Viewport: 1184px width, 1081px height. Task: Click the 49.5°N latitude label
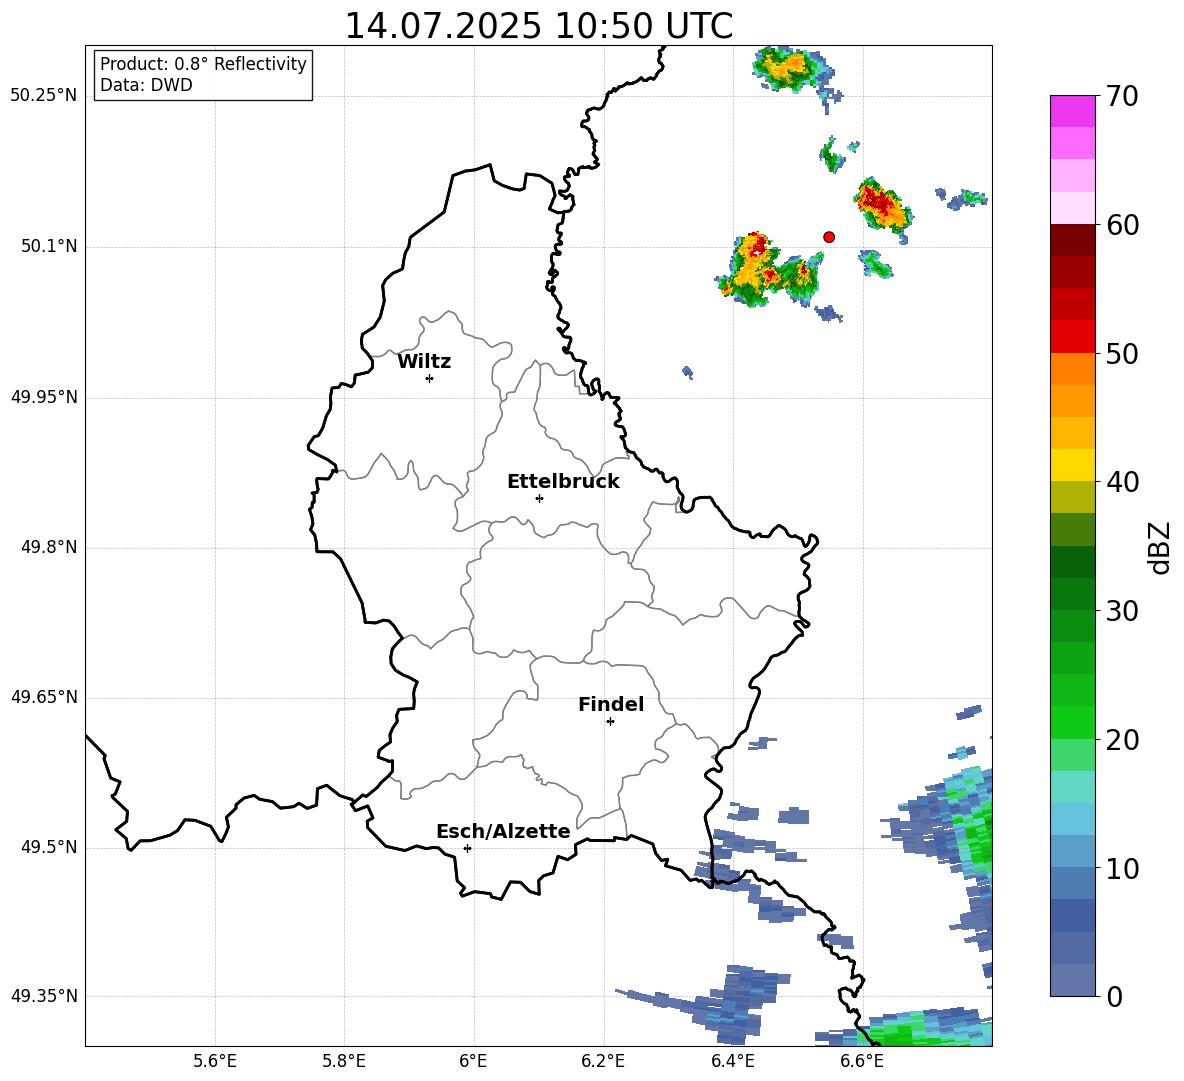click(48, 847)
